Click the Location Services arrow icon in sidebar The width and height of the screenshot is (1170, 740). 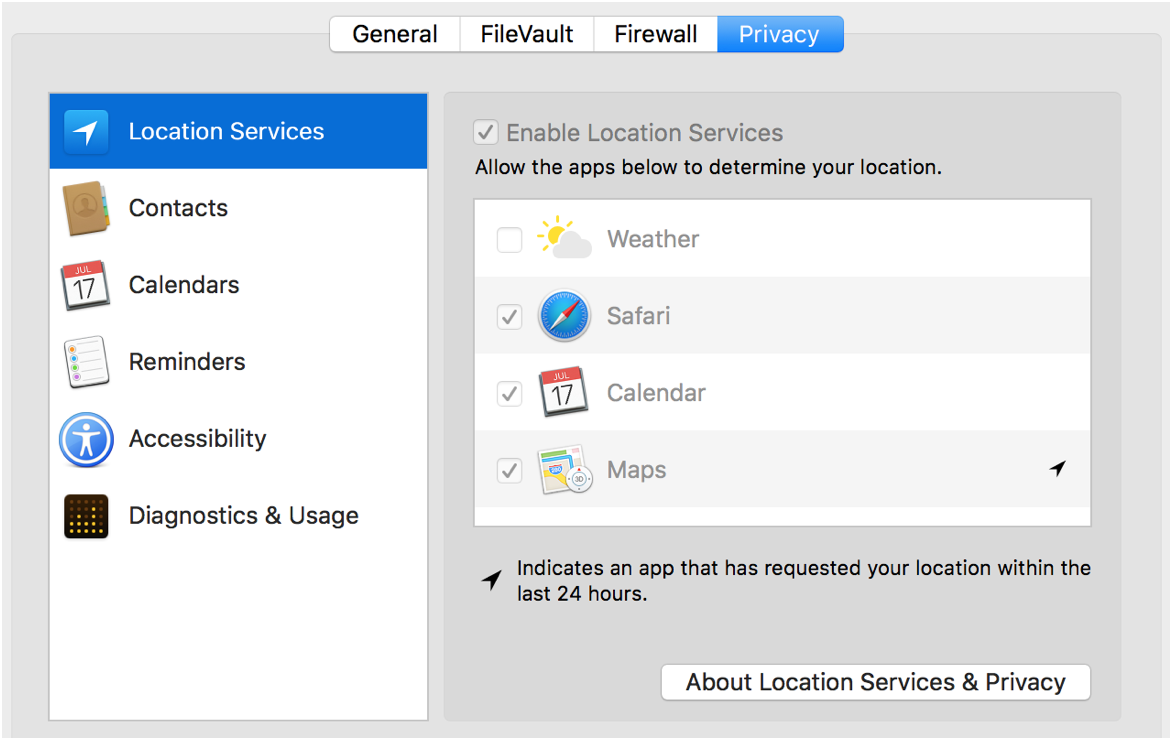pos(86,131)
